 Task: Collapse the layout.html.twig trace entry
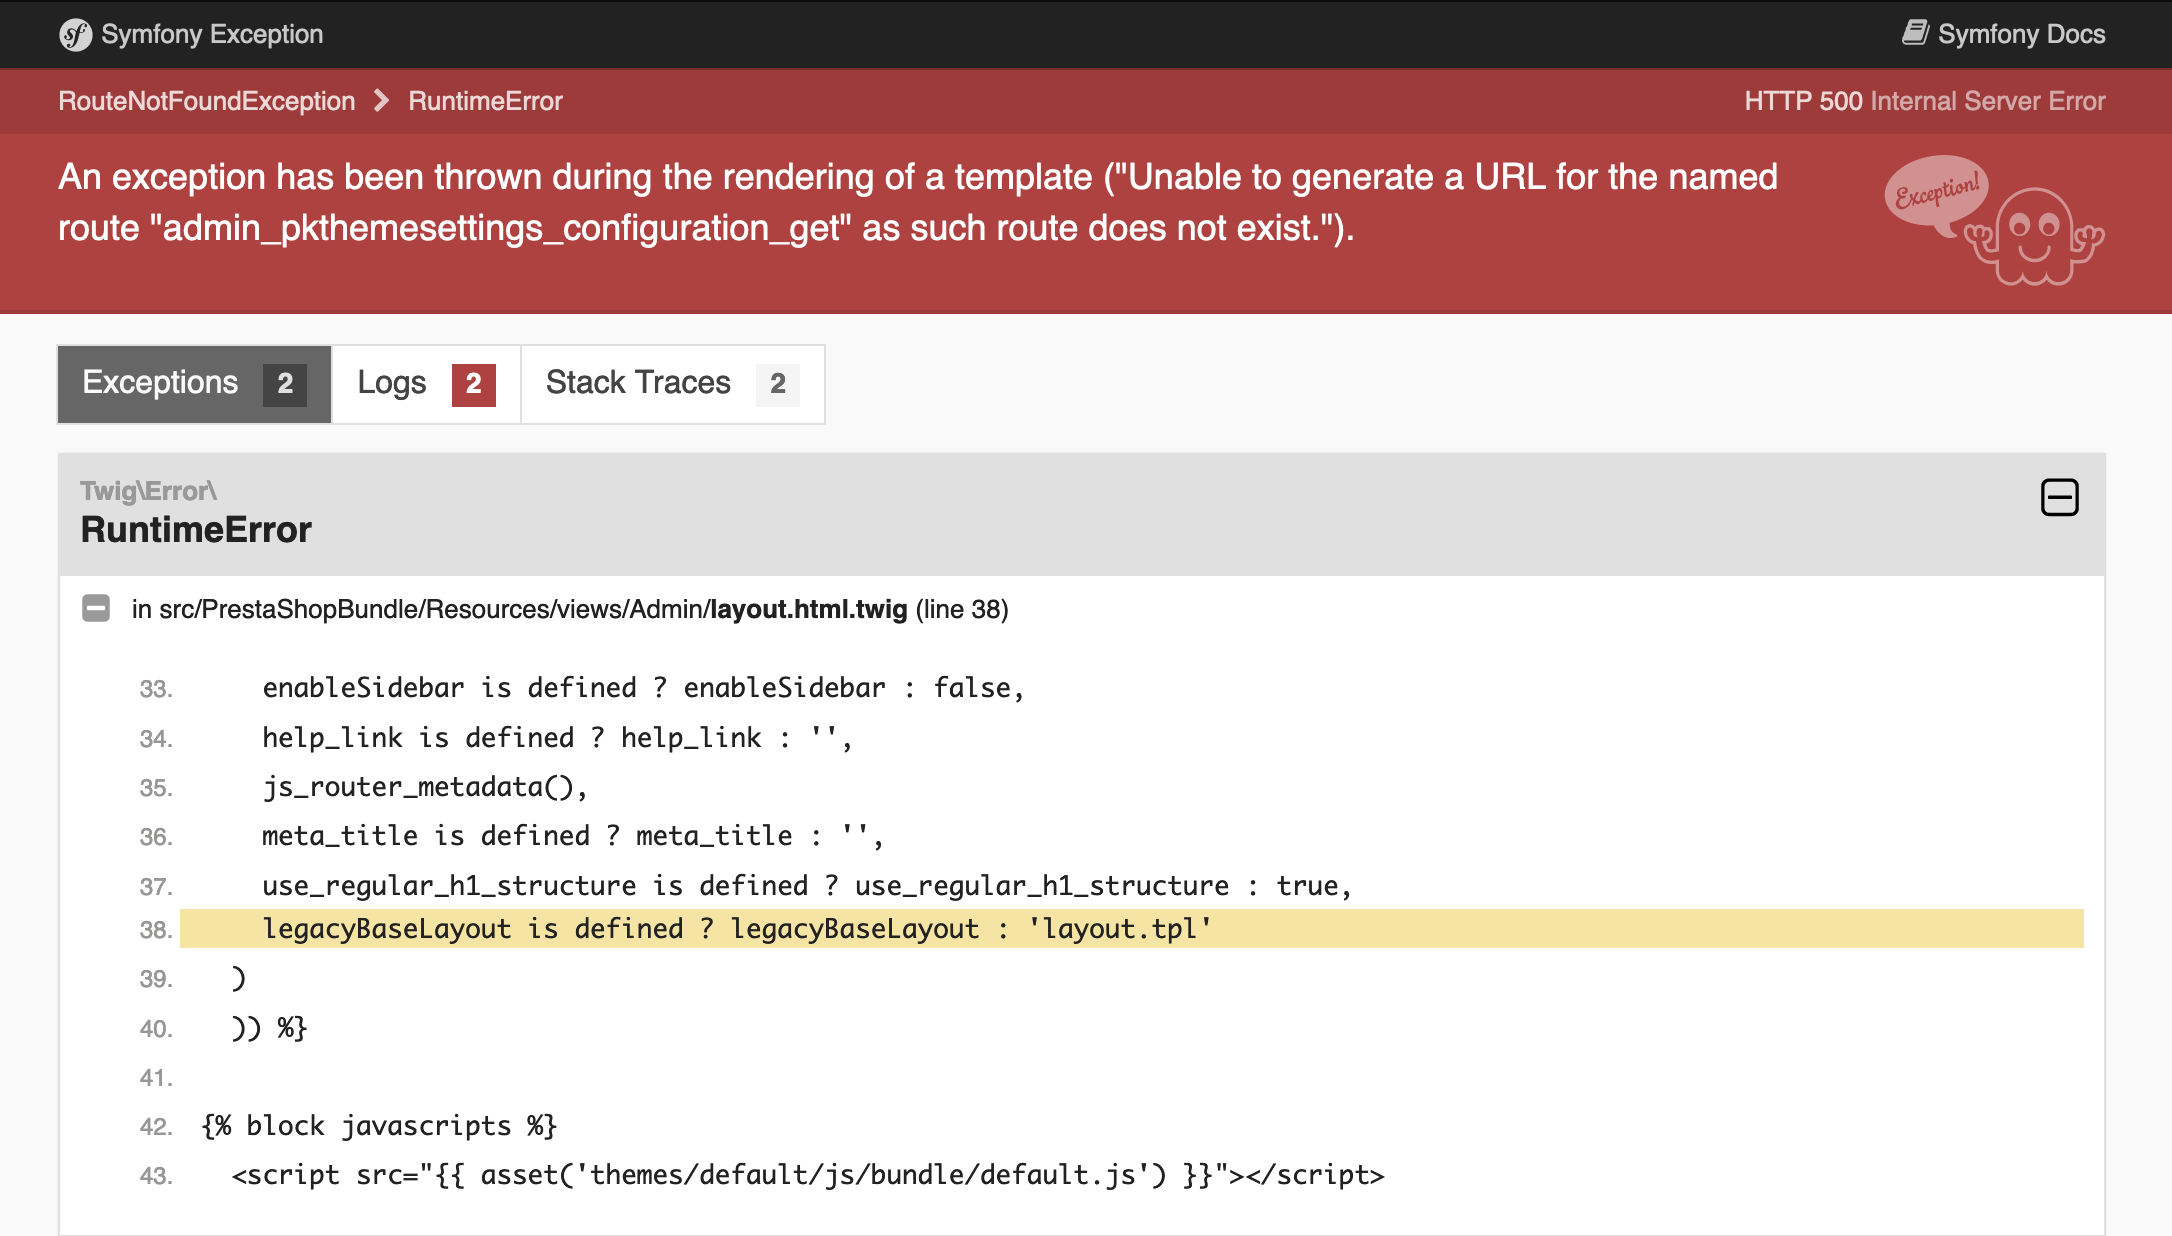(96, 608)
